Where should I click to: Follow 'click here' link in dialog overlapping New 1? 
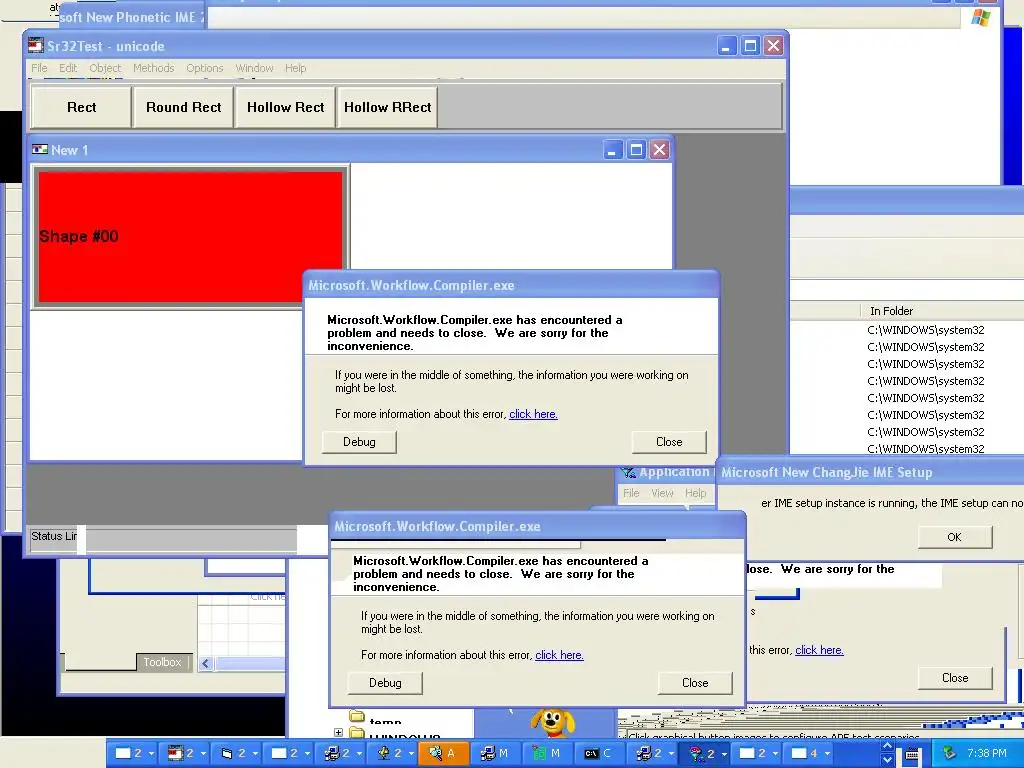533,414
